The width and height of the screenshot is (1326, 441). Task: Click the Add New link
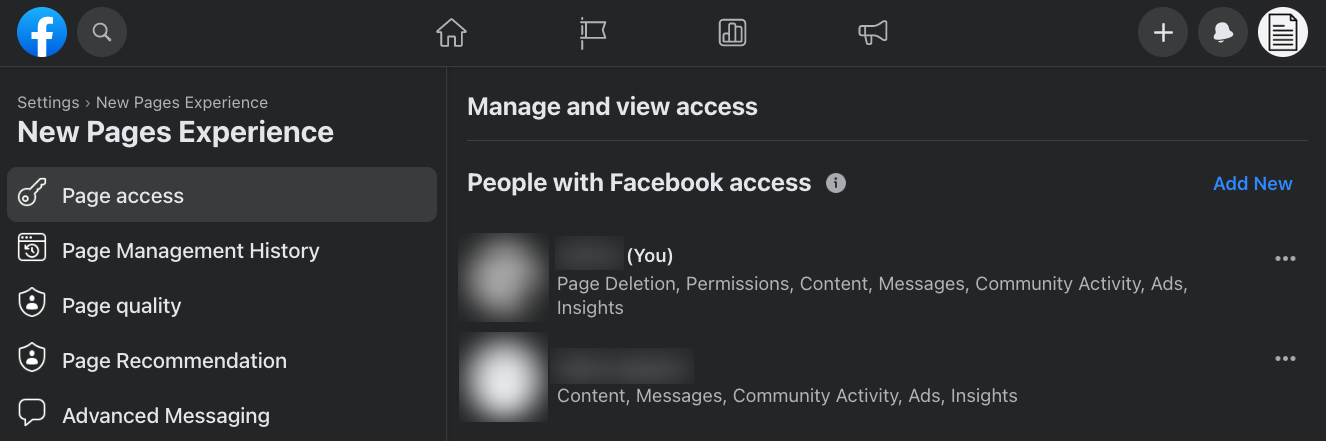[1252, 183]
